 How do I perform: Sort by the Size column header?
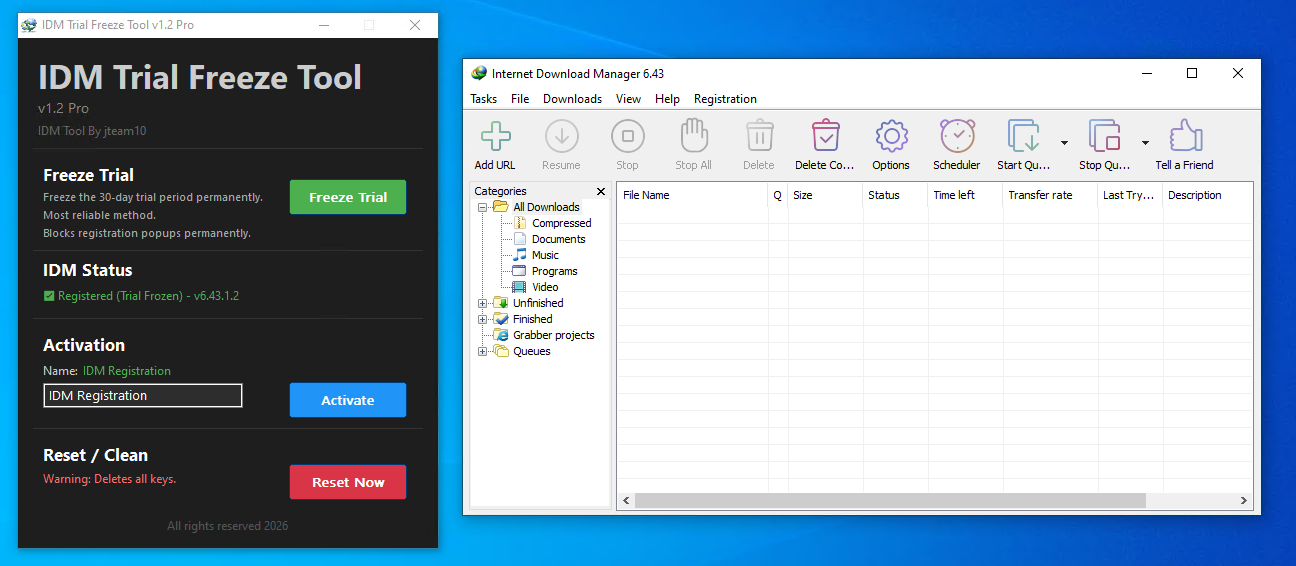point(825,195)
